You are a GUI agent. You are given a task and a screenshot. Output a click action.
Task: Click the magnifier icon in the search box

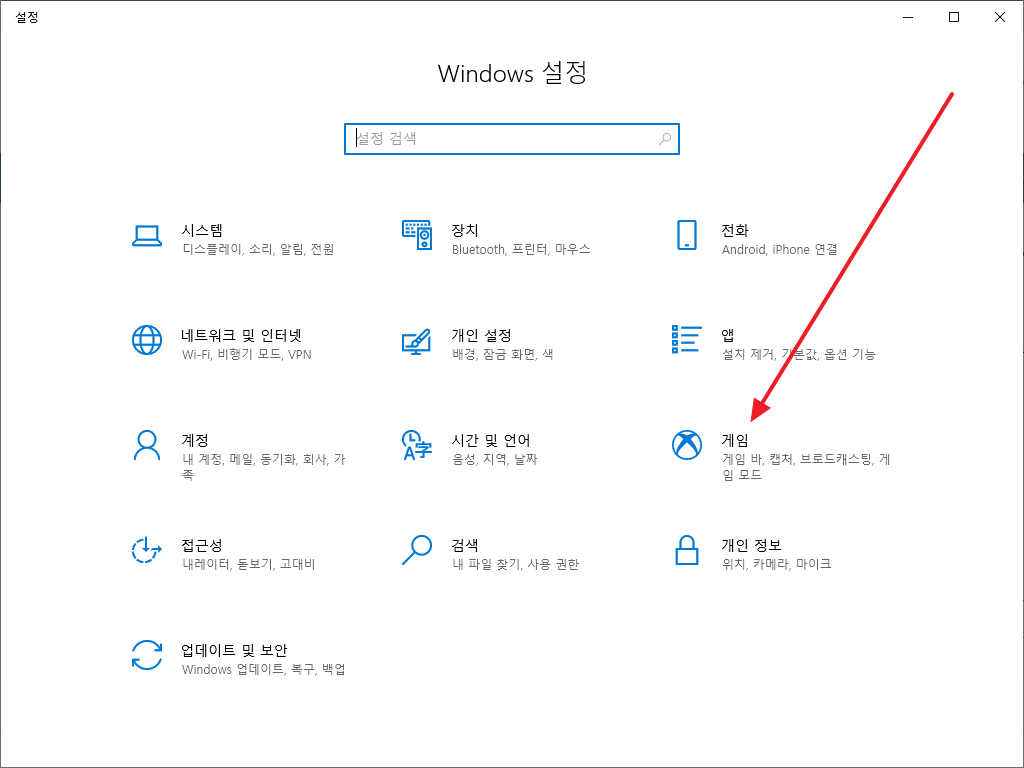tap(665, 138)
